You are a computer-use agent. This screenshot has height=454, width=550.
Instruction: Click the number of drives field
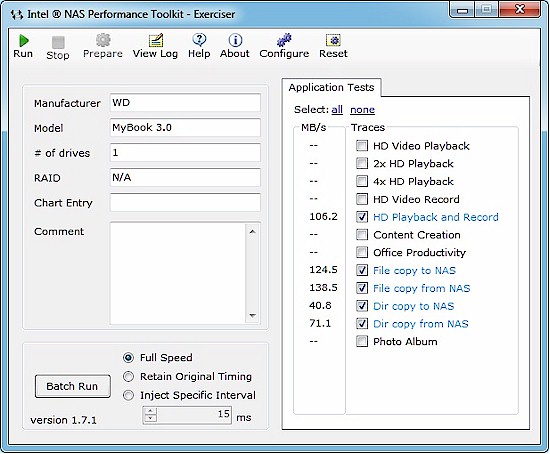pyautogui.click(x=185, y=153)
